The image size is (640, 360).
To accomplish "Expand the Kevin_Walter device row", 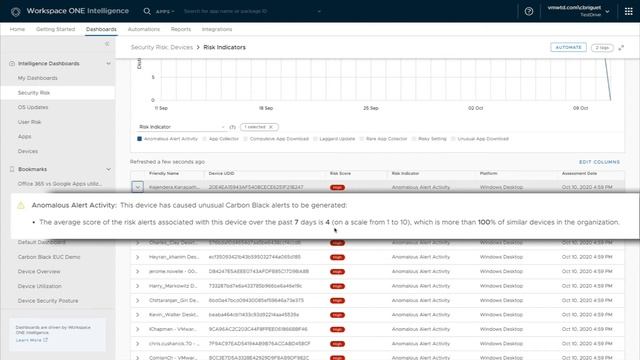I will click(x=138, y=315).
